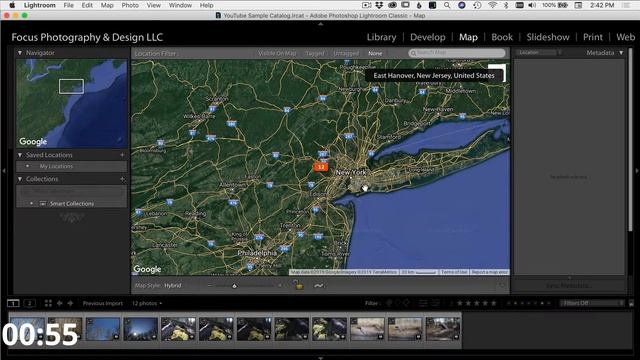The width and height of the screenshot is (640, 360).
Task: Go forward with the filmstrip right arrow
Action: coord(70,303)
